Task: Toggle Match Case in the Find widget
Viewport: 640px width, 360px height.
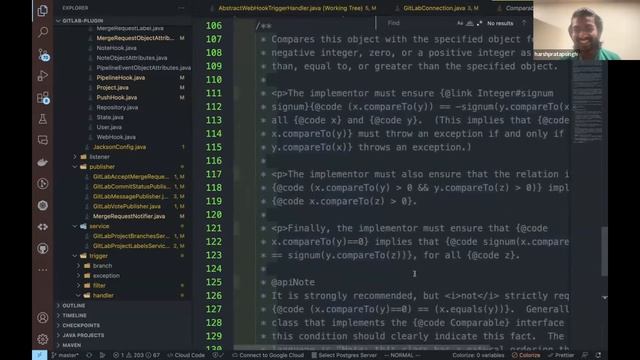Action: coord(460,23)
